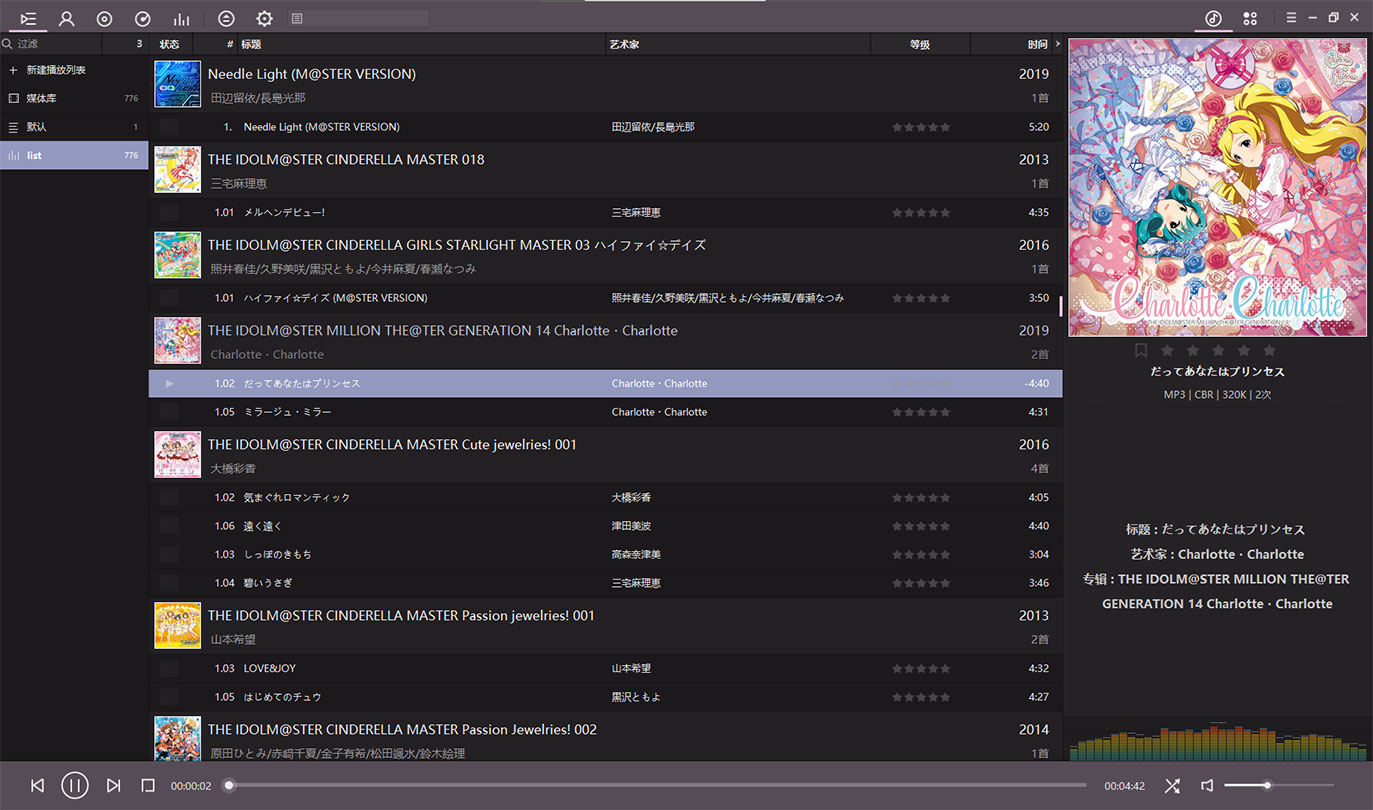Open the four-circle grid view icon
Viewport: 1373px width, 810px height.
point(1250,18)
